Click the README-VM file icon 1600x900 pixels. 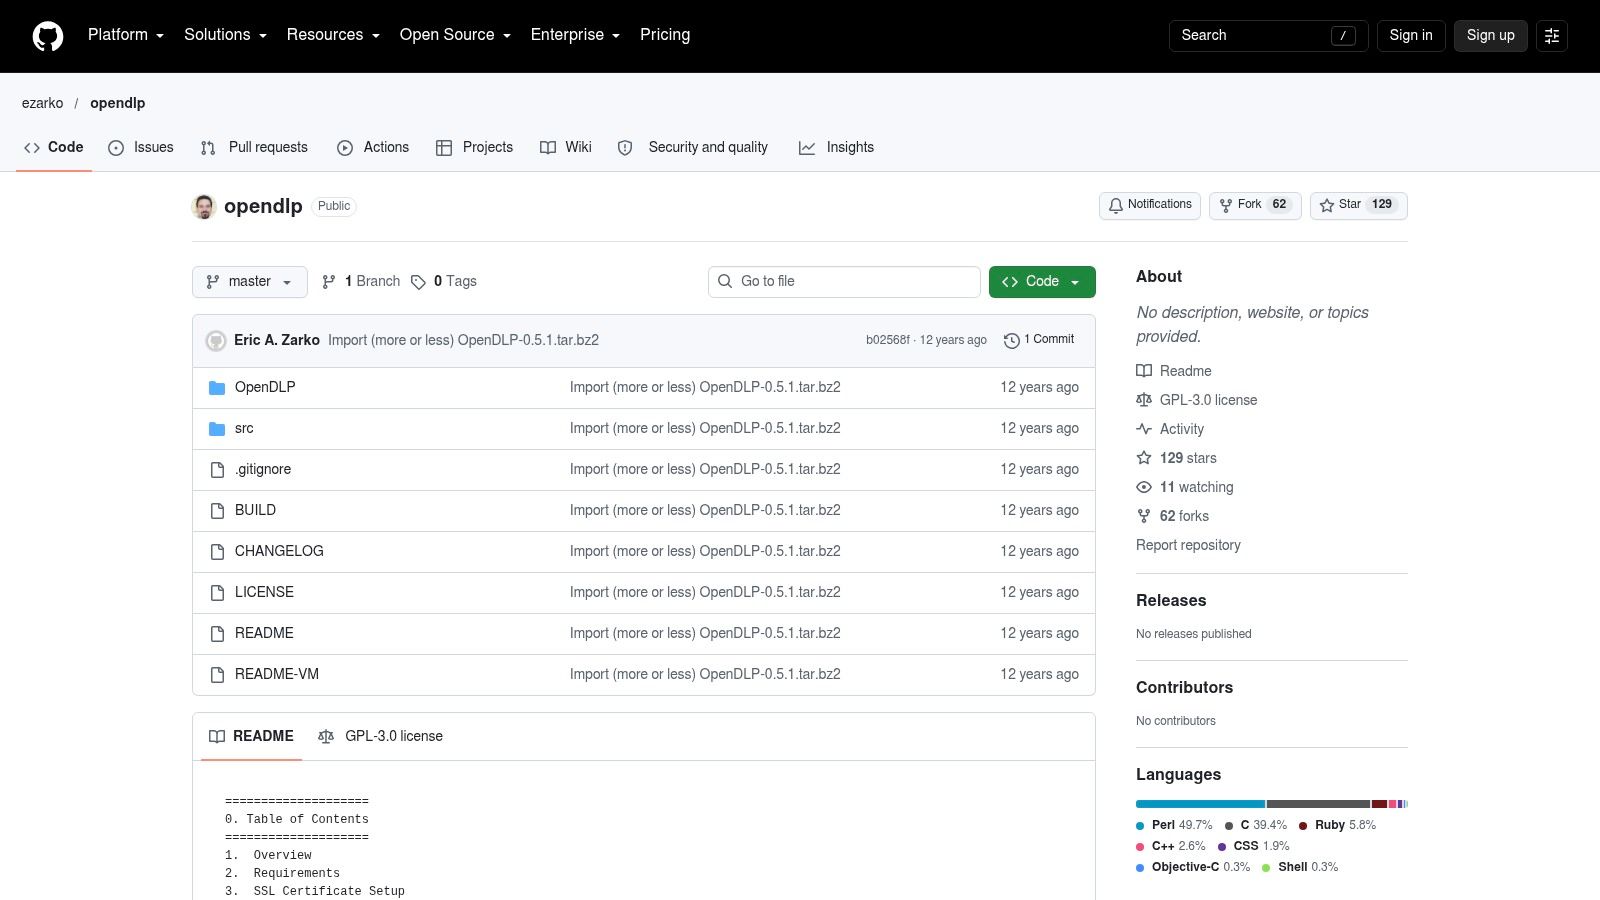217,675
